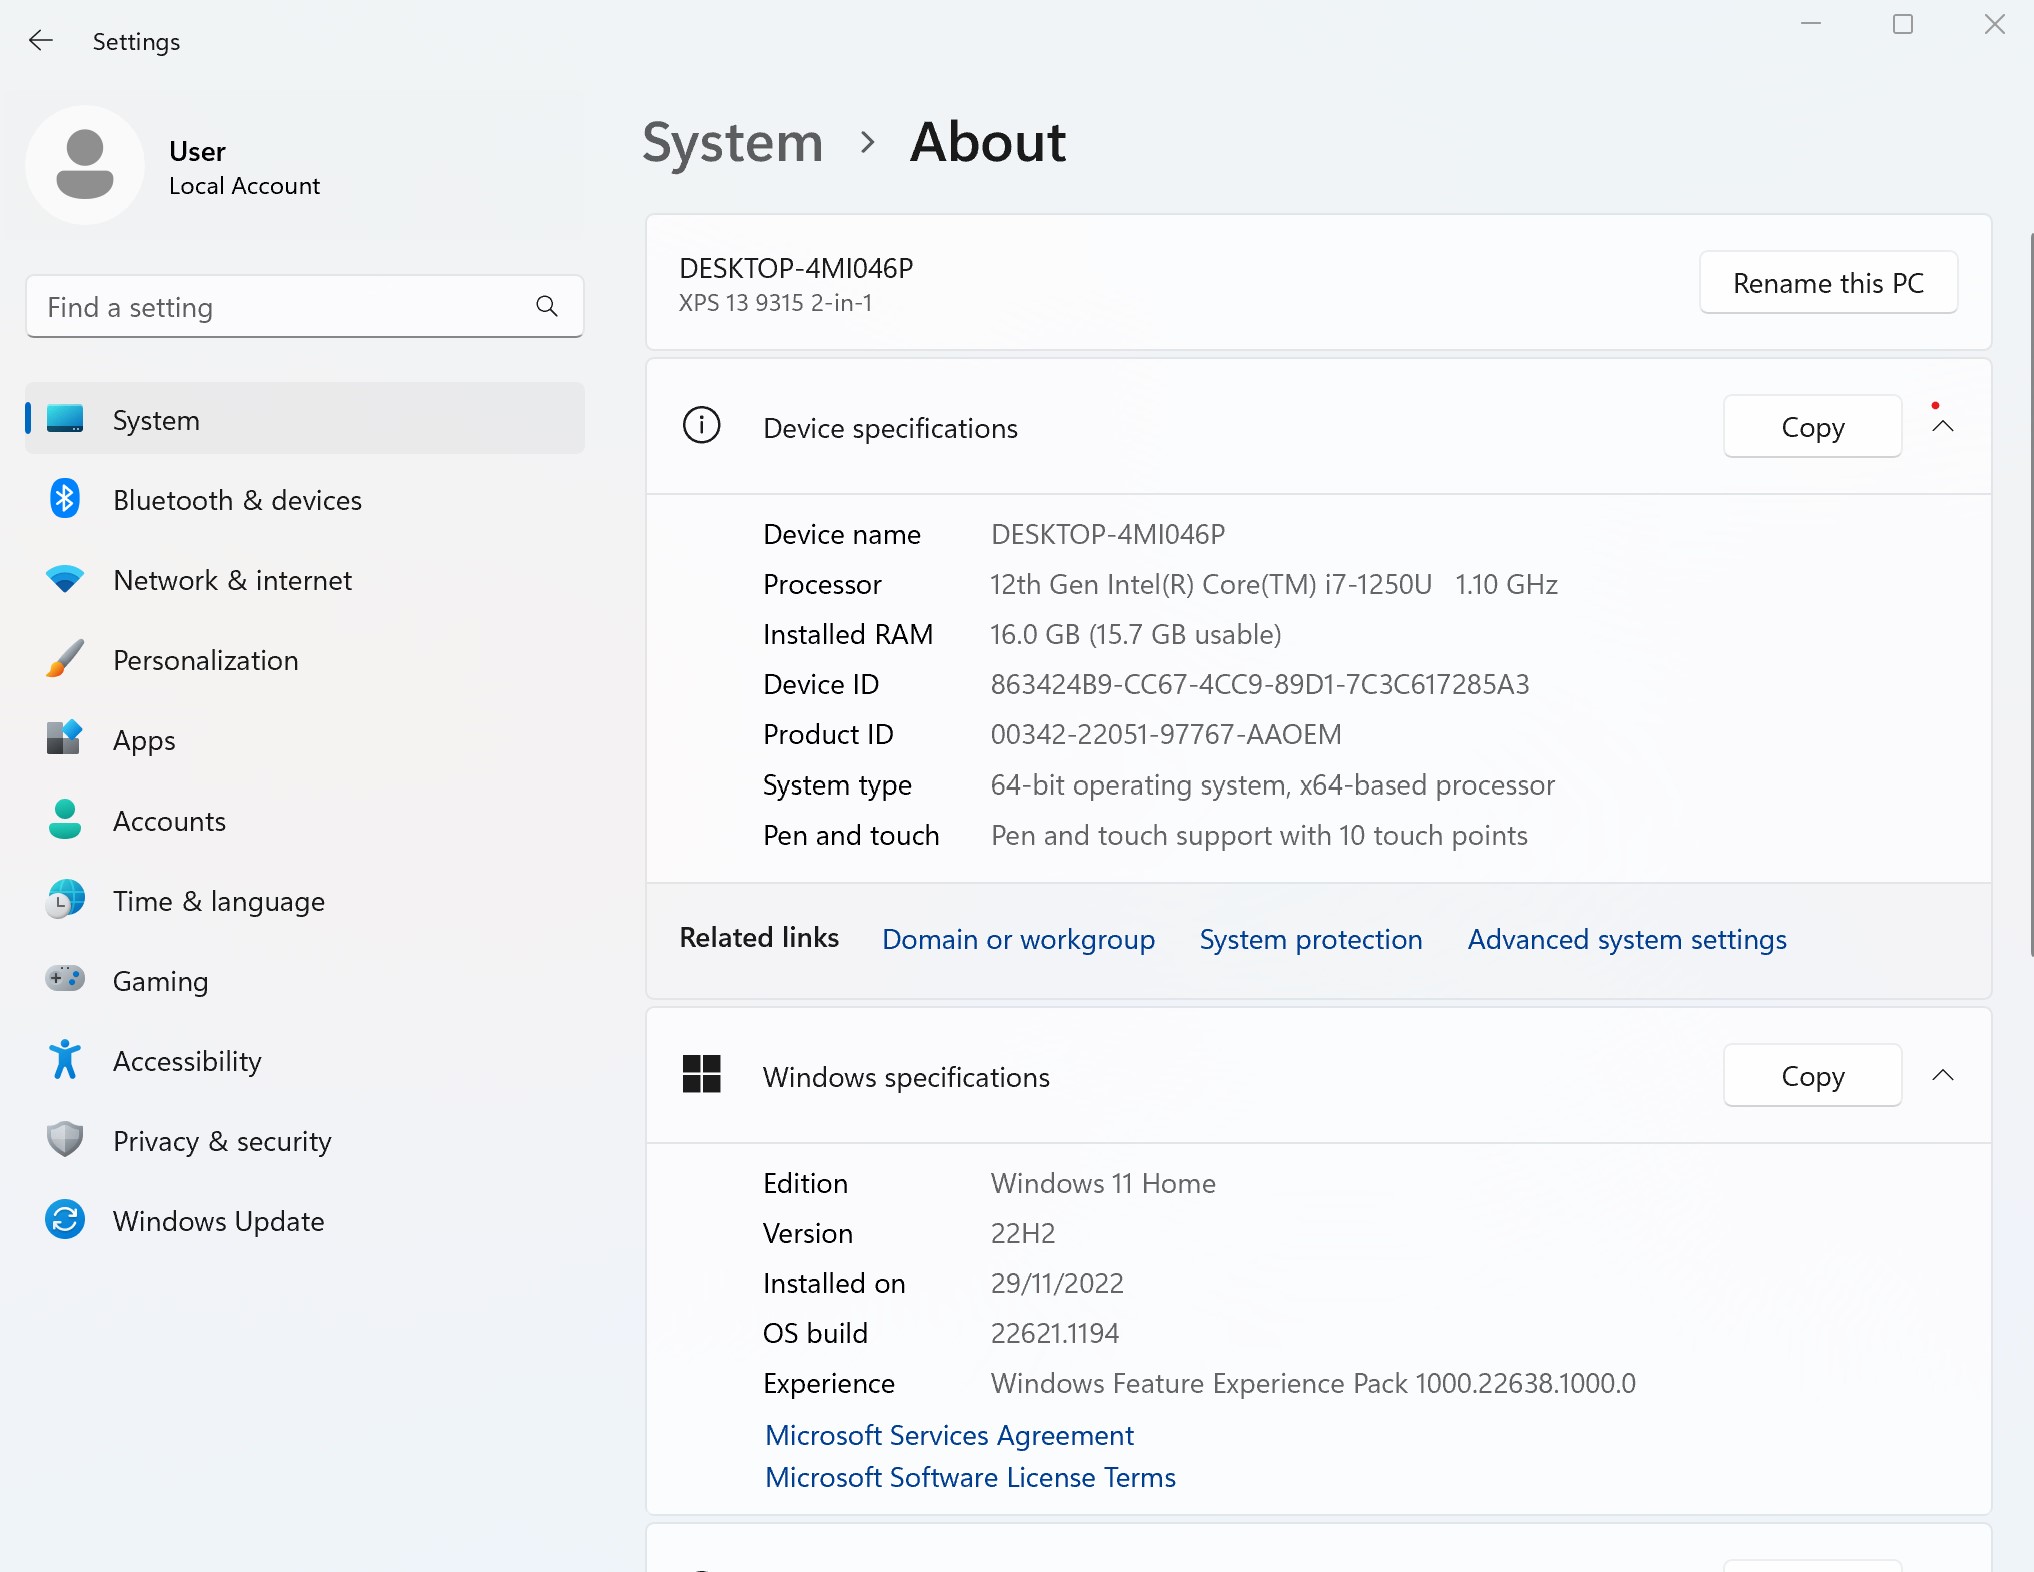Maximize the Settings window

1902,24
